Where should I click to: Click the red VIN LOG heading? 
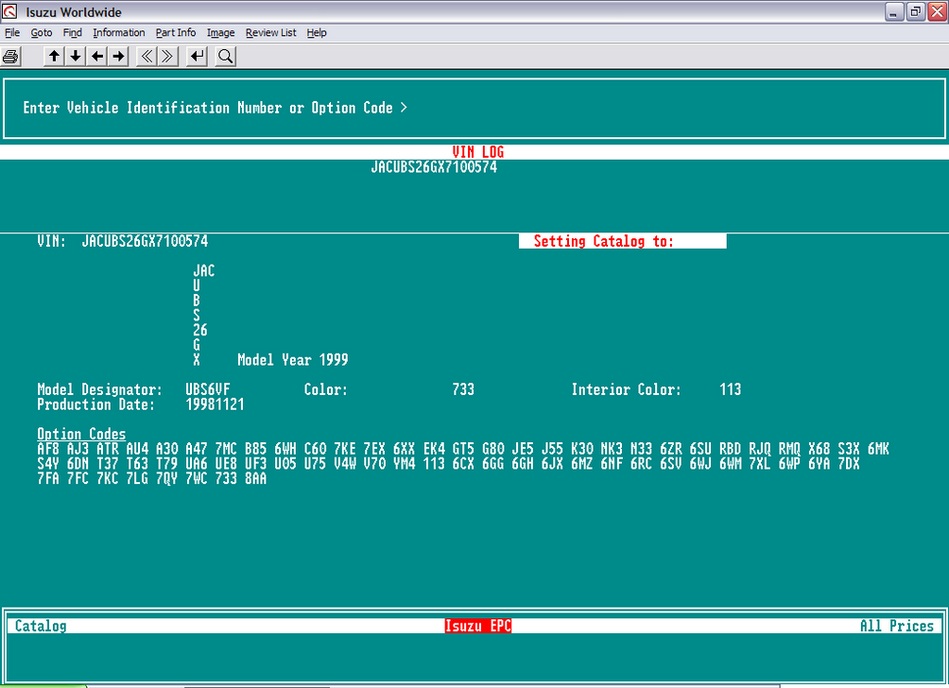click(x=478, y=152)
